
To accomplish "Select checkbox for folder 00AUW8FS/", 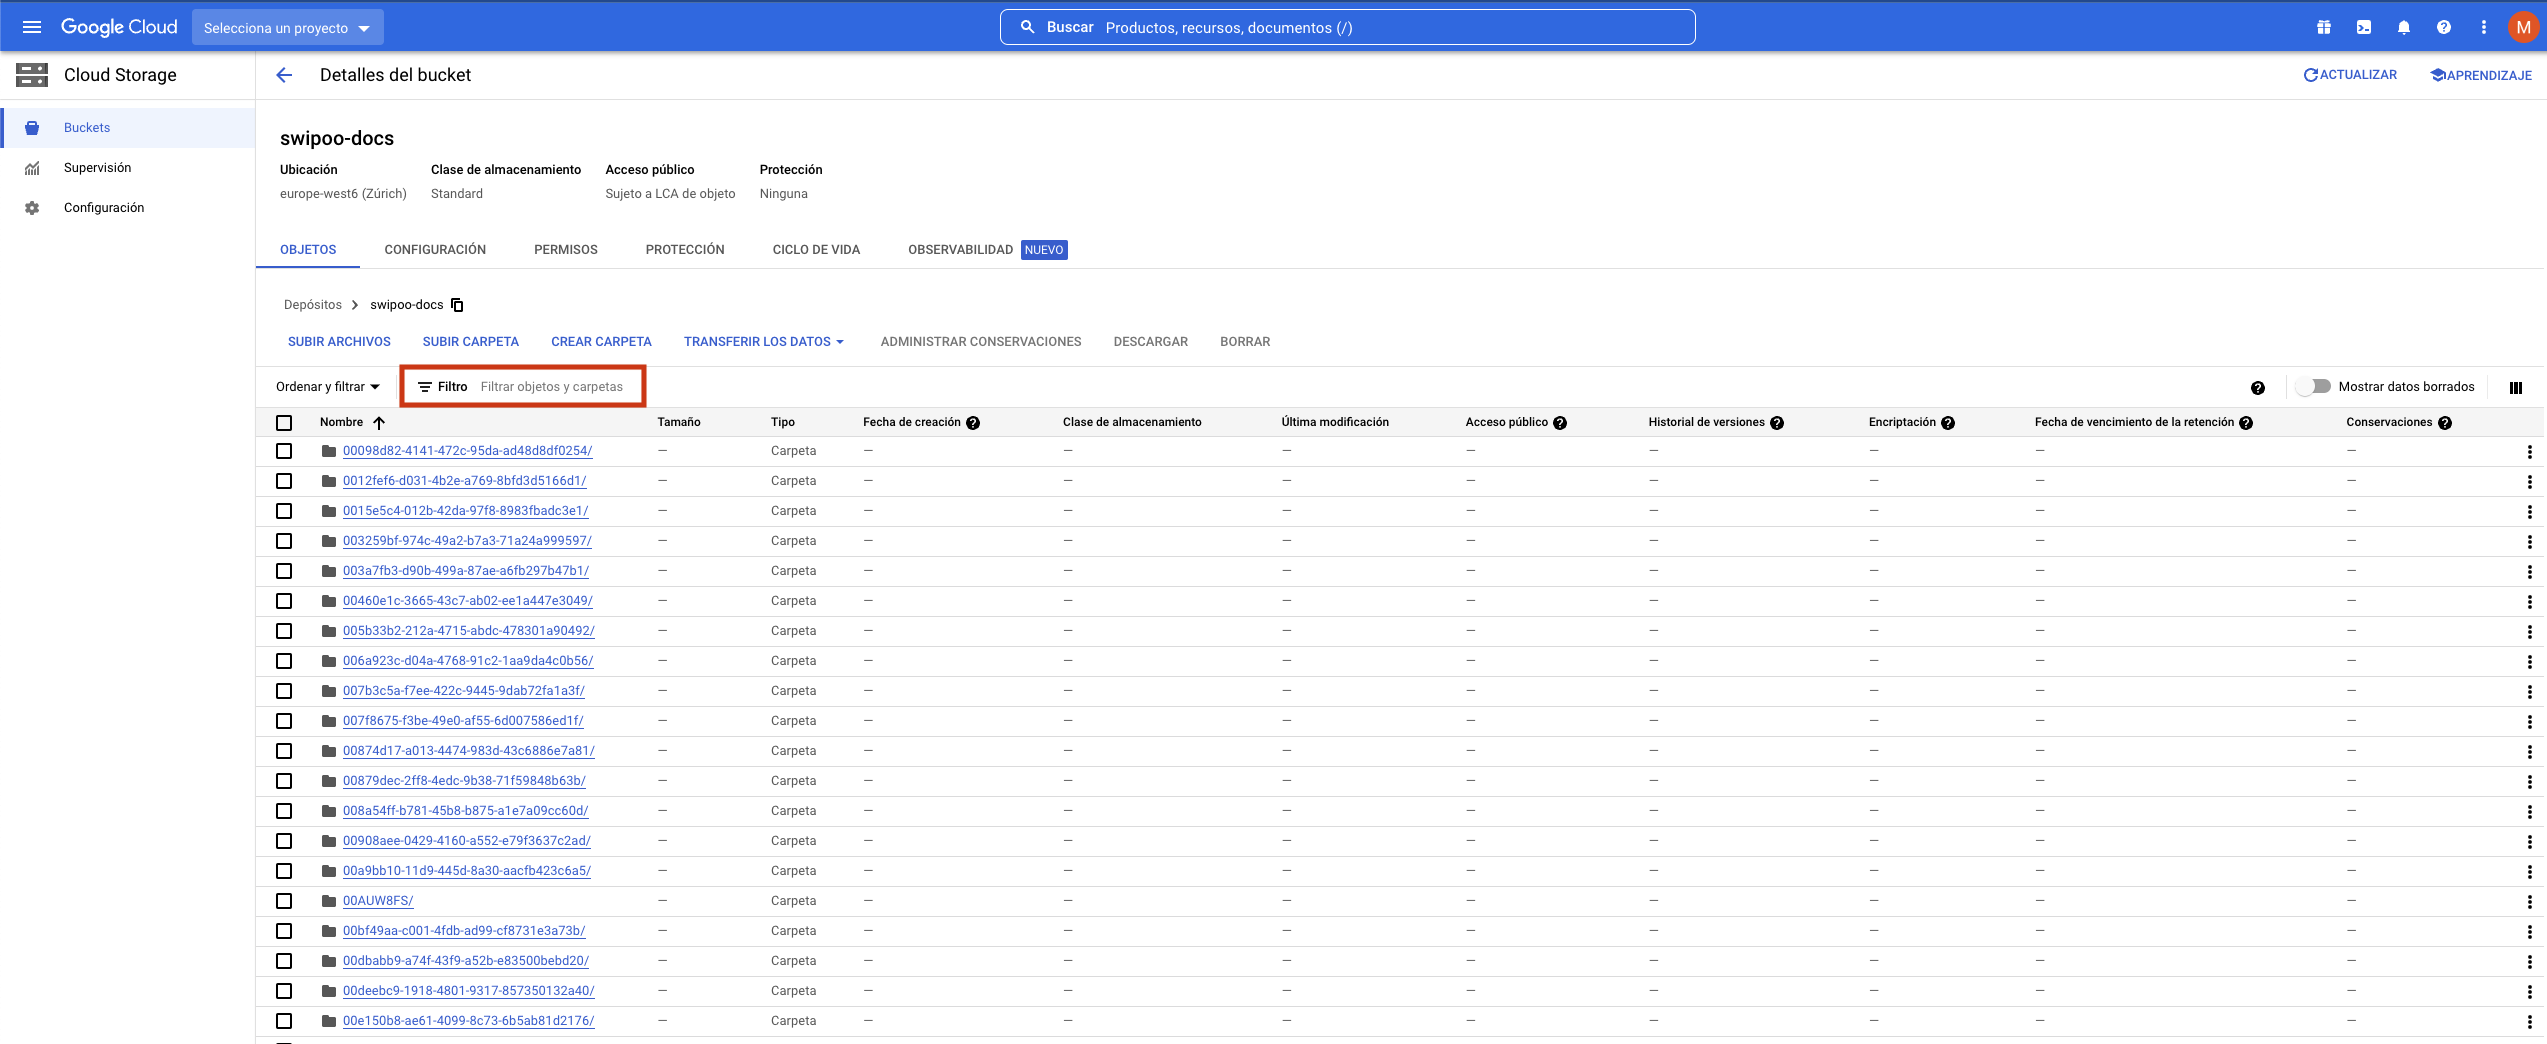I will click(x=284, y=901).
